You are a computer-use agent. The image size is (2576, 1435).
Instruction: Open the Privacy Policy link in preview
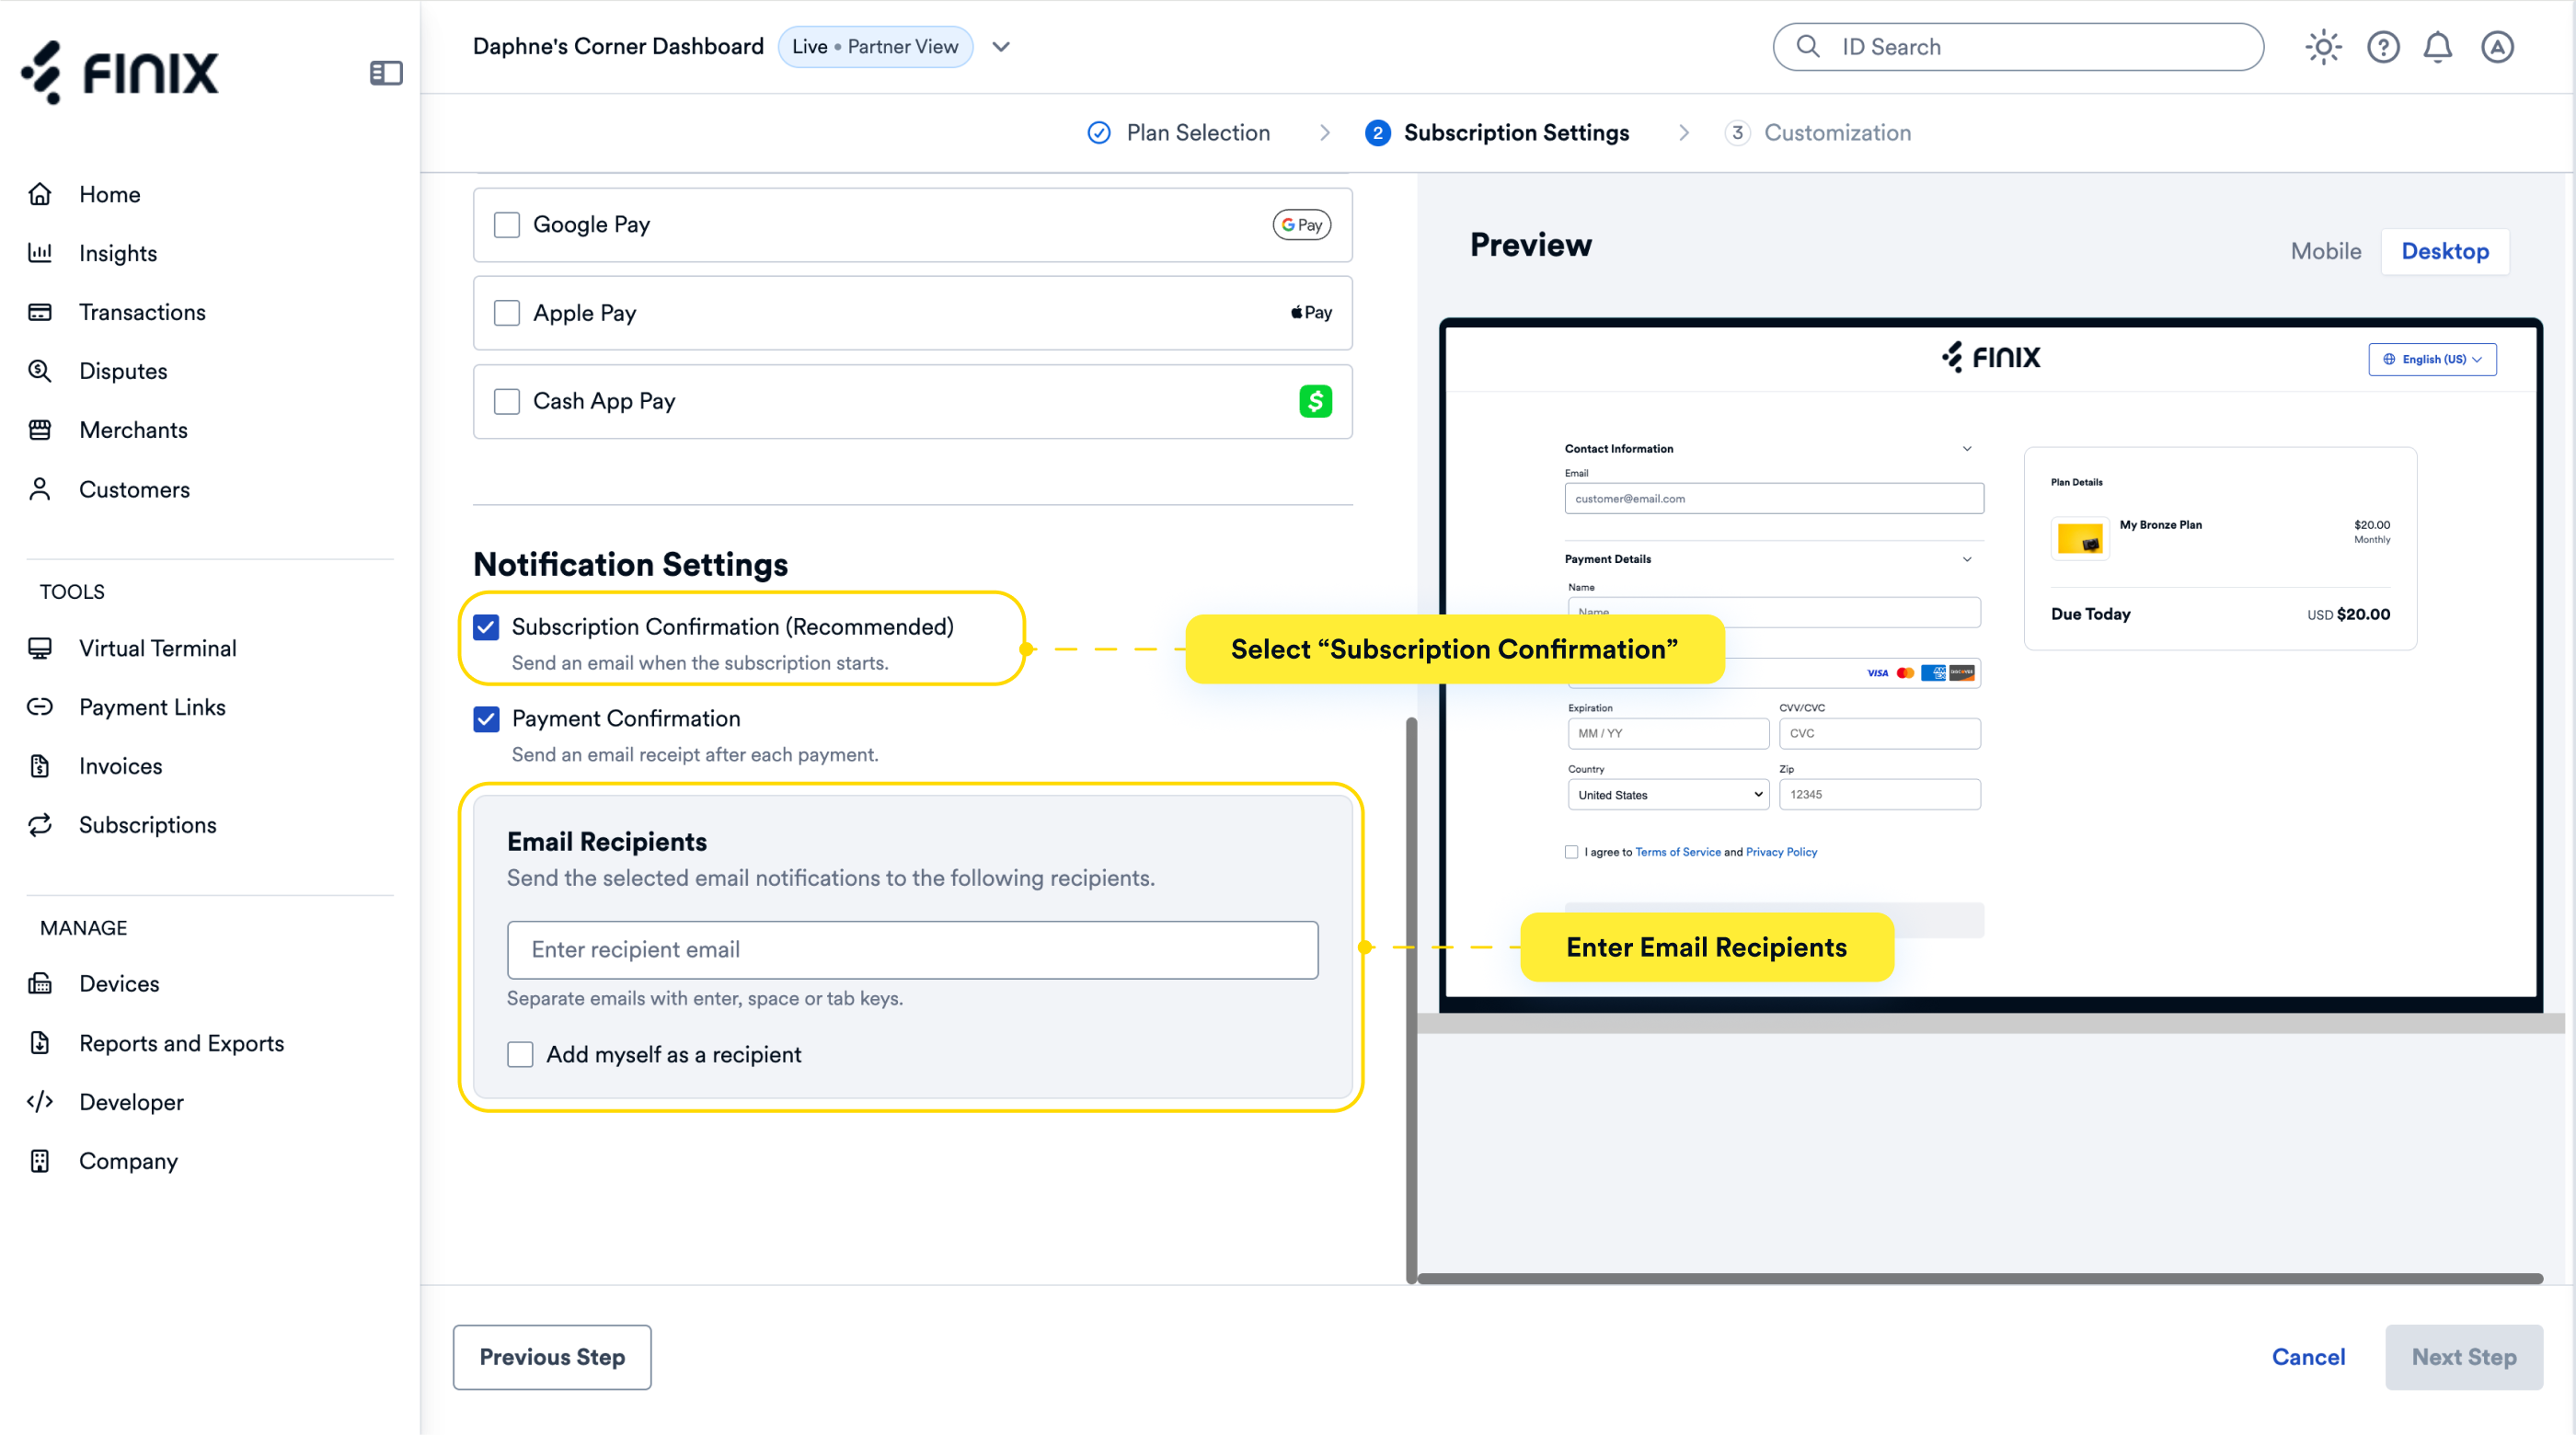[x=1781, y=852]
